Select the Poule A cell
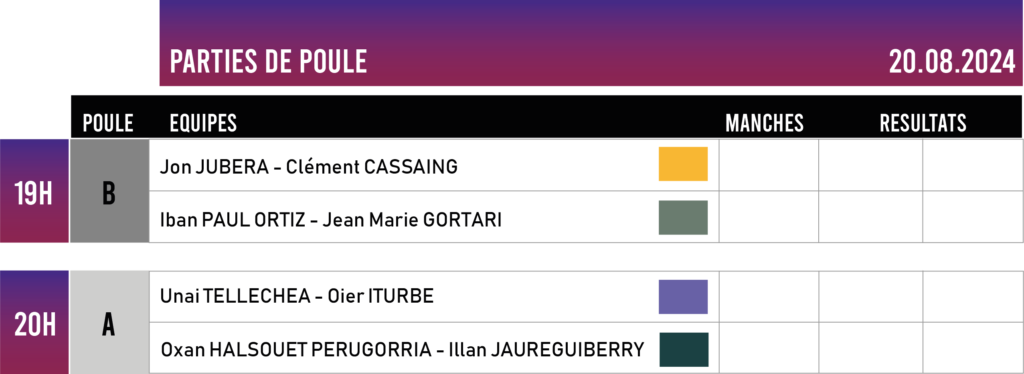 coord(109,323)
